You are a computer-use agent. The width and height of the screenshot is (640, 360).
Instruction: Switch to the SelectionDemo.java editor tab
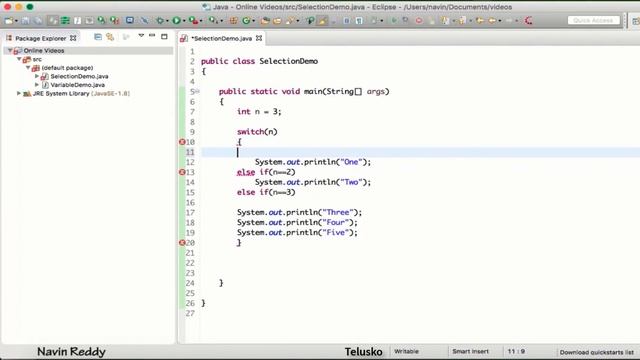222,38
